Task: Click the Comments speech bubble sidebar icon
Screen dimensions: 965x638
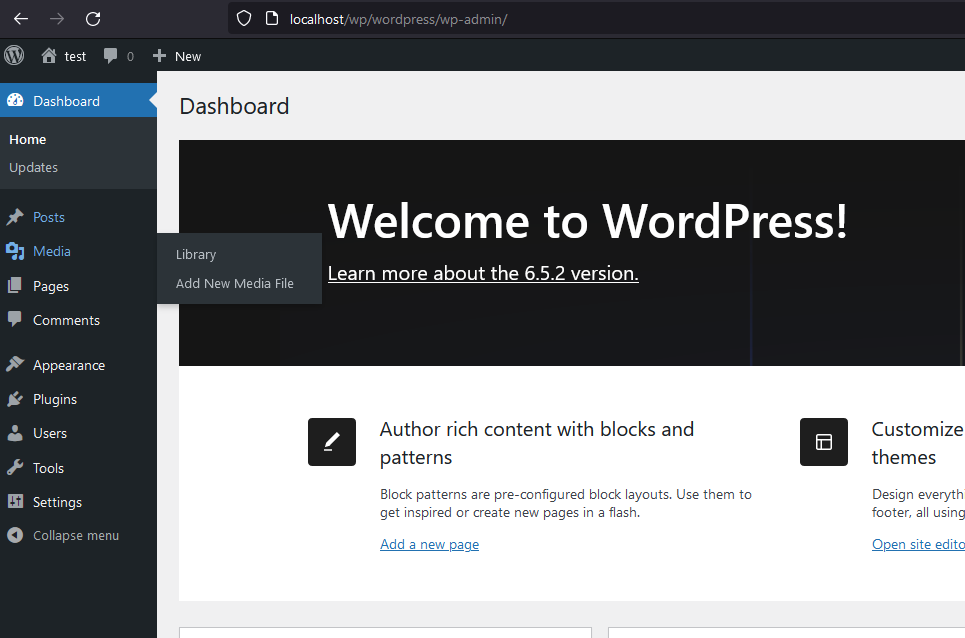Action: point(15,319)
